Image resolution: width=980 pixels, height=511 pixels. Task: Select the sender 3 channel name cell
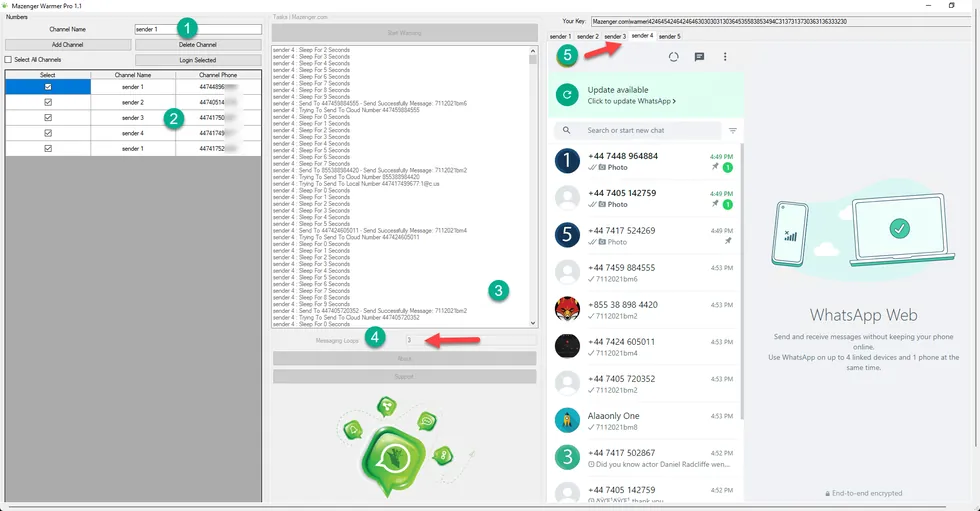pos(133,118)
